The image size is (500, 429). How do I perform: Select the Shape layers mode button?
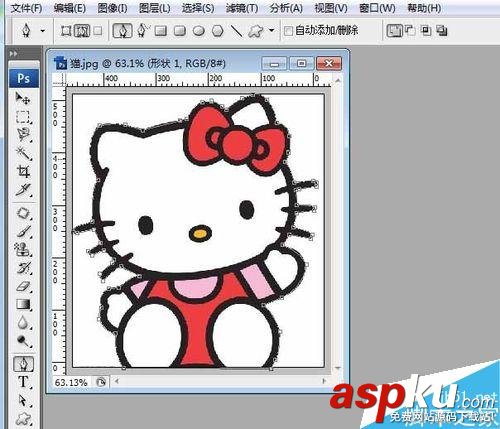coord(66,31)
